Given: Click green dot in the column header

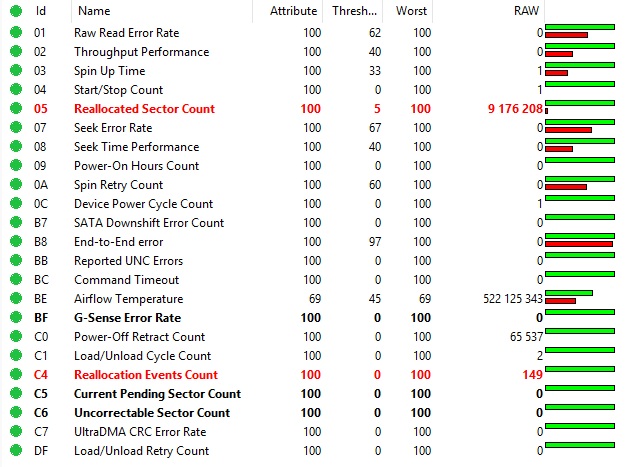Looking at the screenshot, I should pyautogui.click(x=15, y=11).
